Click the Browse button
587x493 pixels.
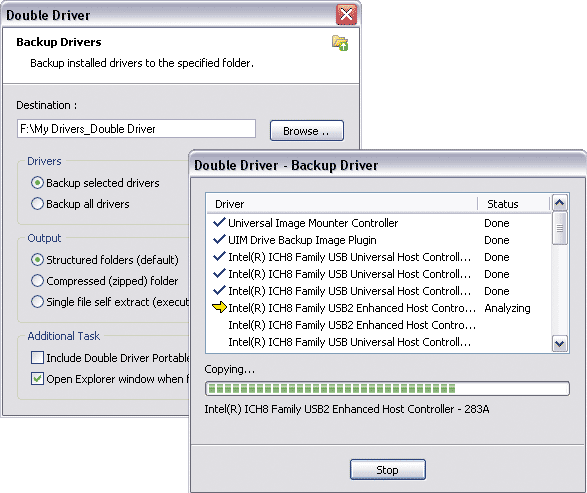click(x=307, y=131)
